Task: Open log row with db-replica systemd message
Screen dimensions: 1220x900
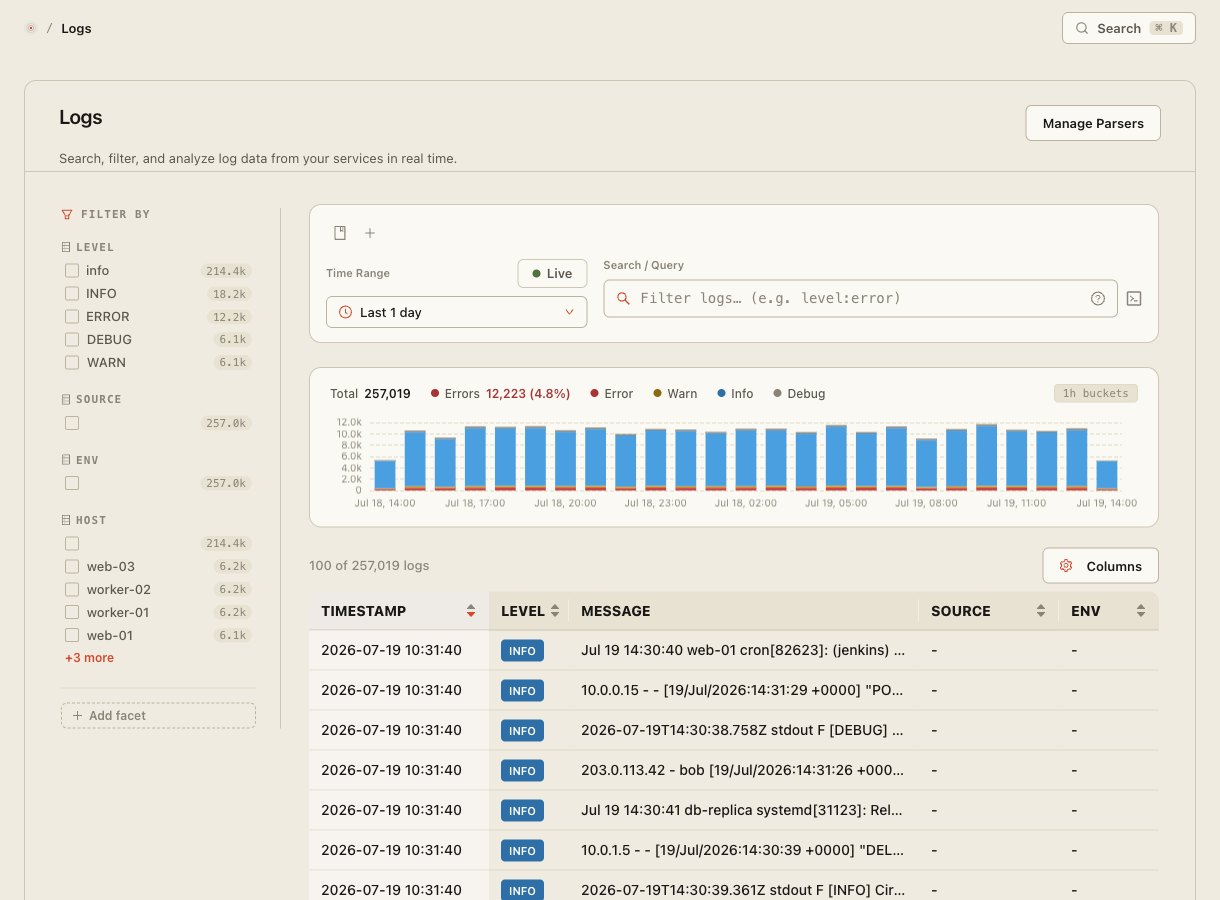Action: click(733, 810)
